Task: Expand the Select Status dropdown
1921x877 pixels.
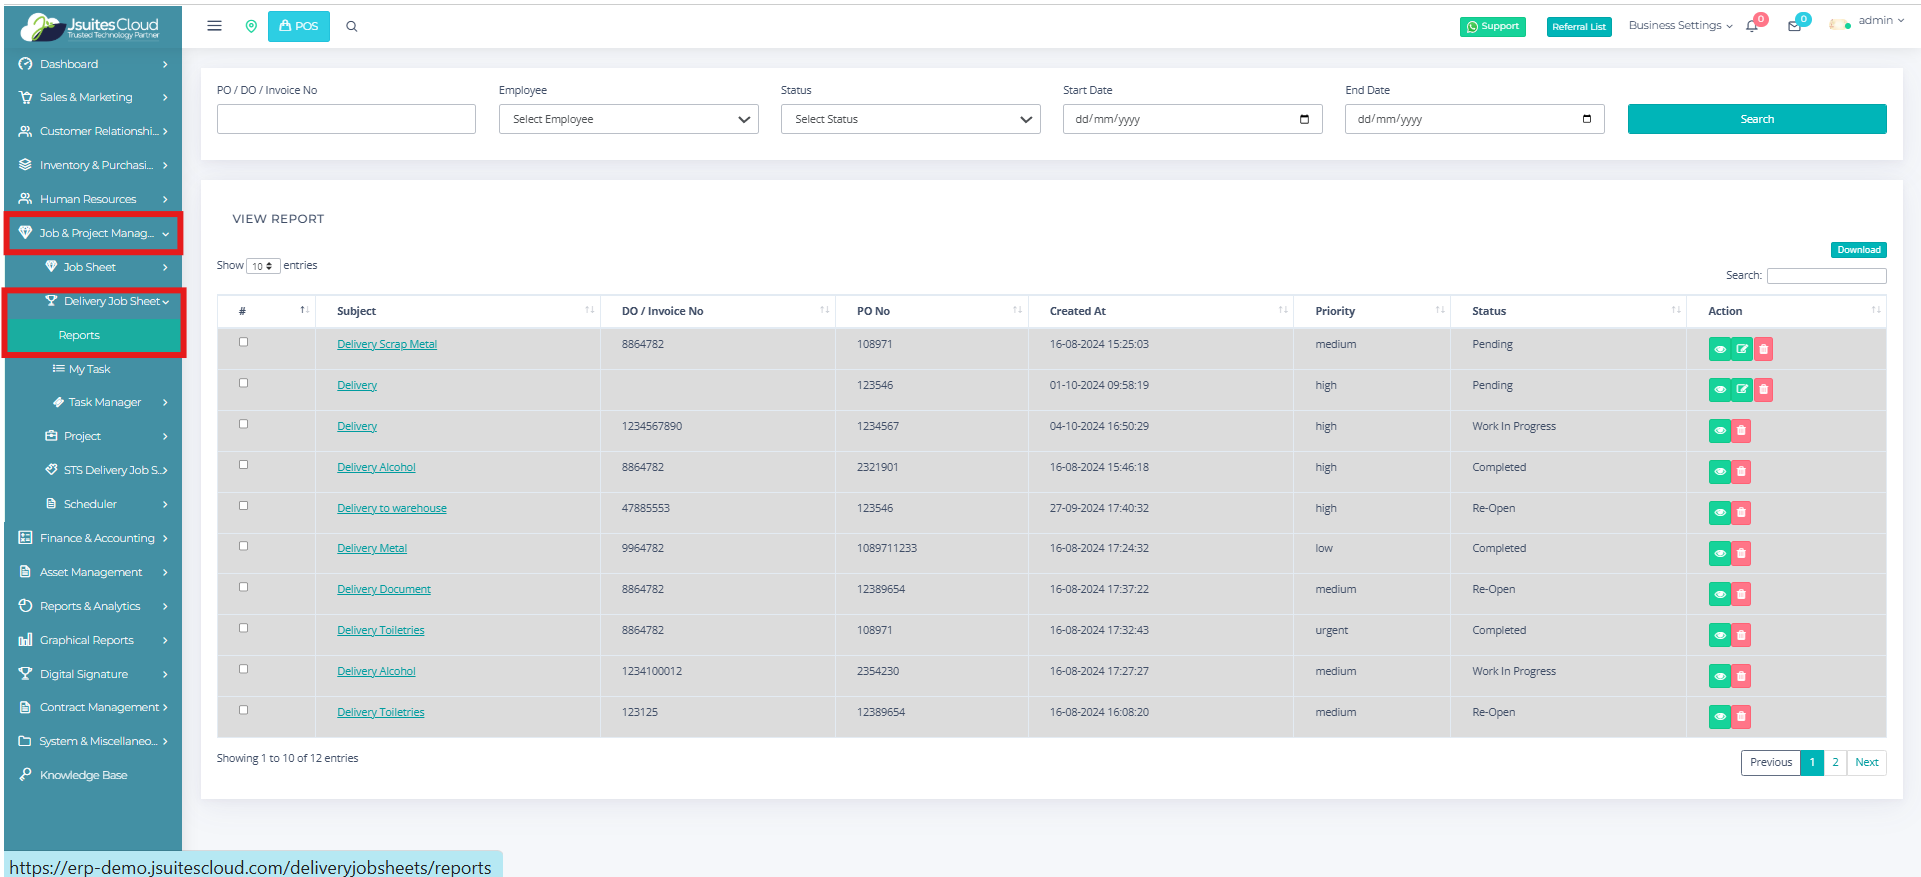Action: pos(910,119)
